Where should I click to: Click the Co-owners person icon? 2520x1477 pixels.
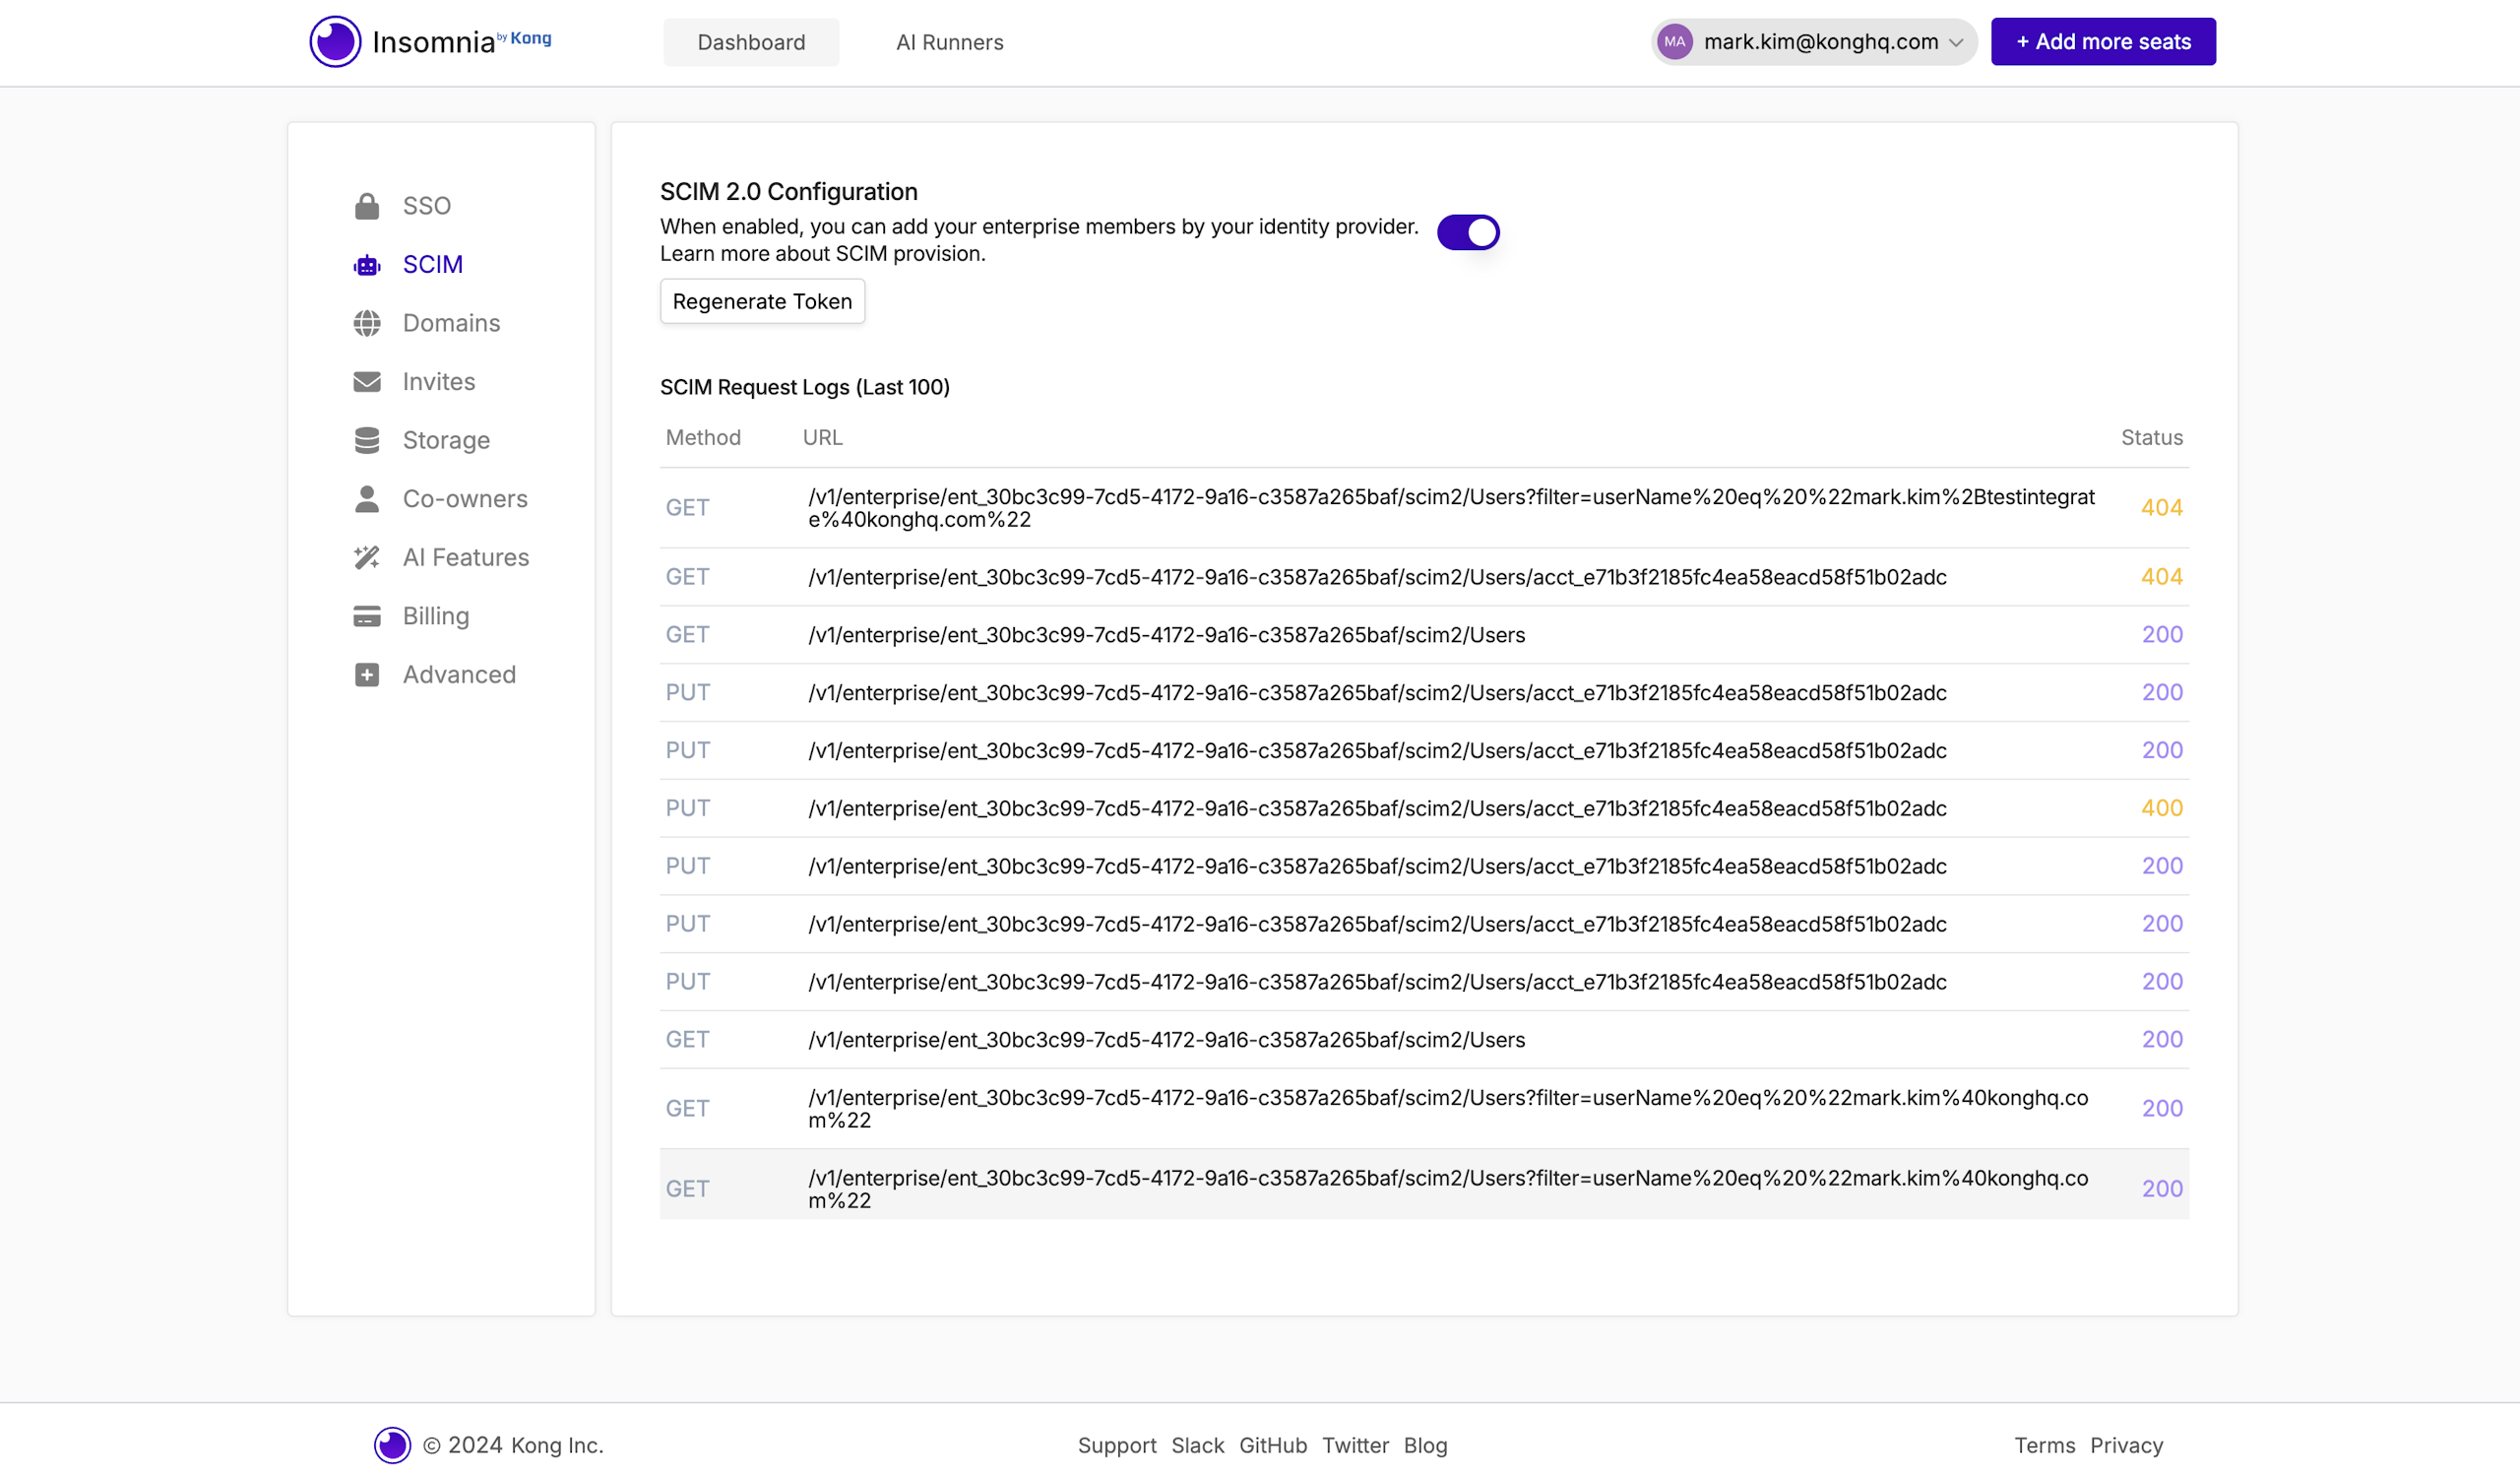[x=367, y=499]
